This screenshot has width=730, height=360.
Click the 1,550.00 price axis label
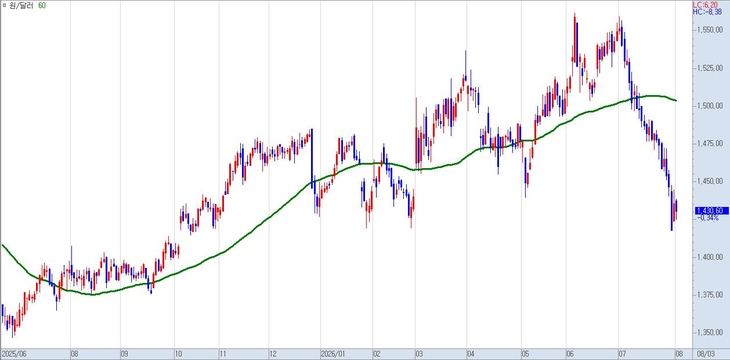click(x=710, y=29)
